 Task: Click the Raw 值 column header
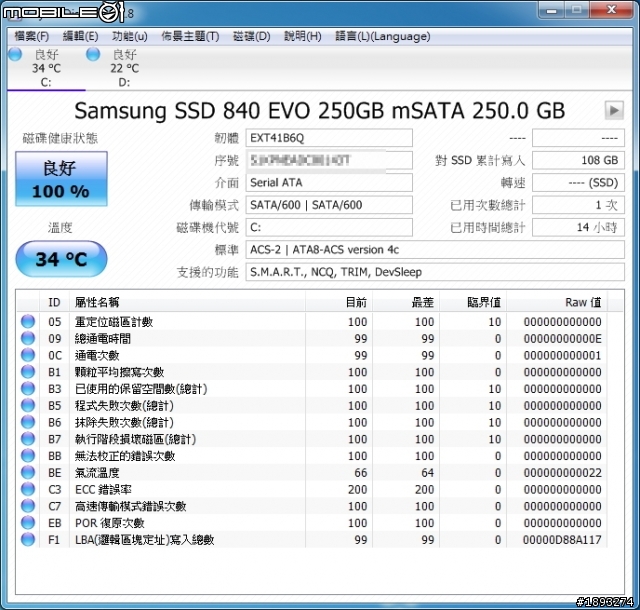[x=557, y=303]
